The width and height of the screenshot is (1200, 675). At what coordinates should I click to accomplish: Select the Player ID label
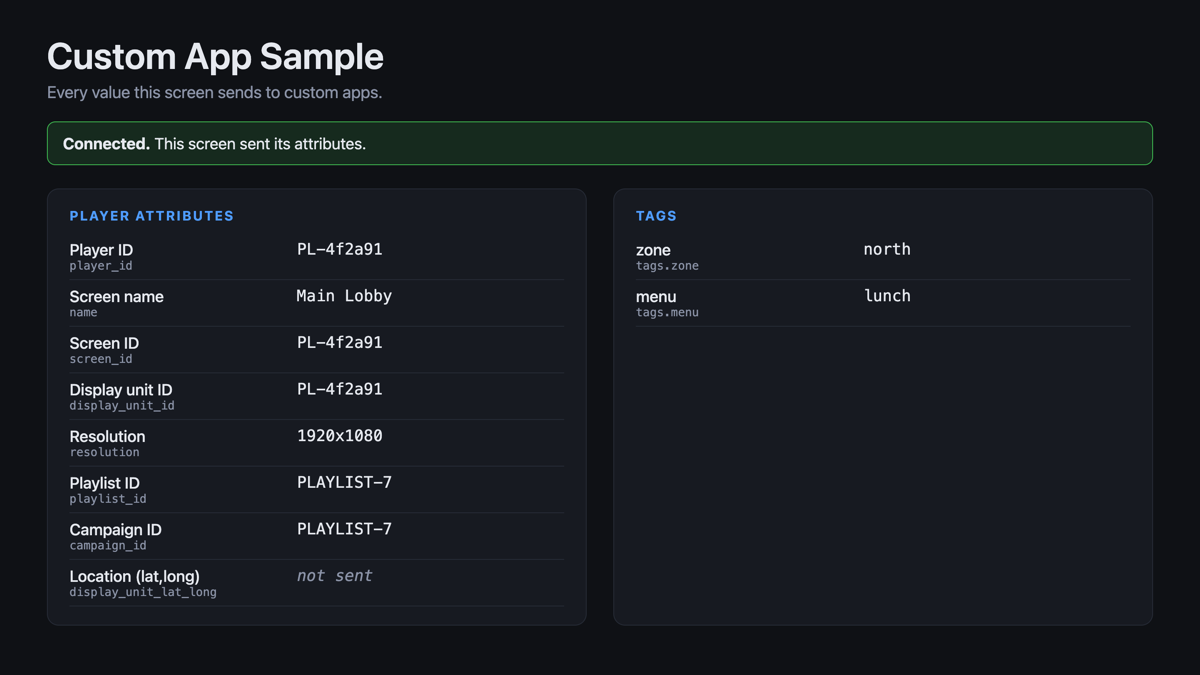click(x=101, y=250)
